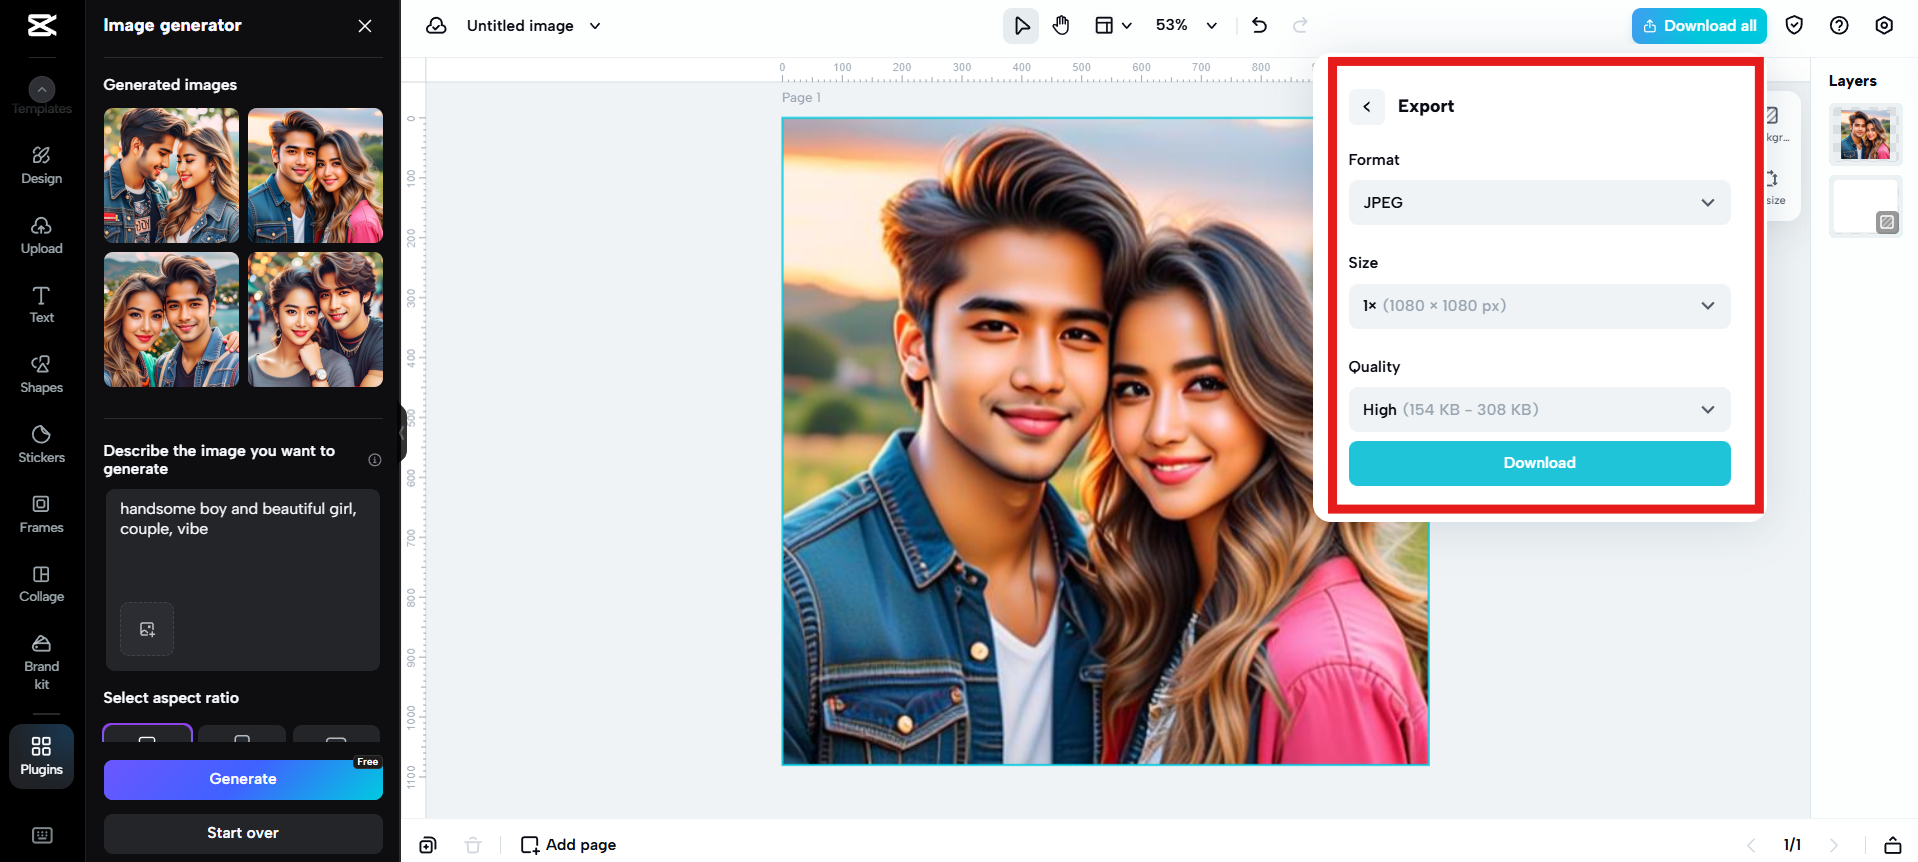Open the Quality dropdown showing High
The height and width of the screenshot is (862, 1918).
(x=1539, y=410)
